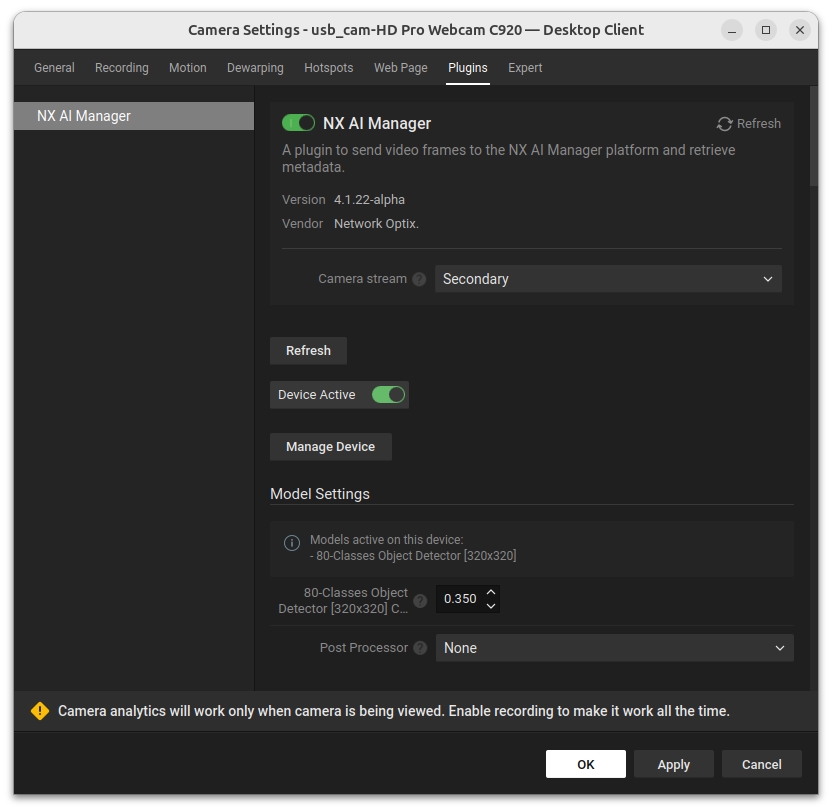Click the yellow warning icon in the banner
Image resolution: width=832 pixels, height=811 pixels.
tap(40, 711)
